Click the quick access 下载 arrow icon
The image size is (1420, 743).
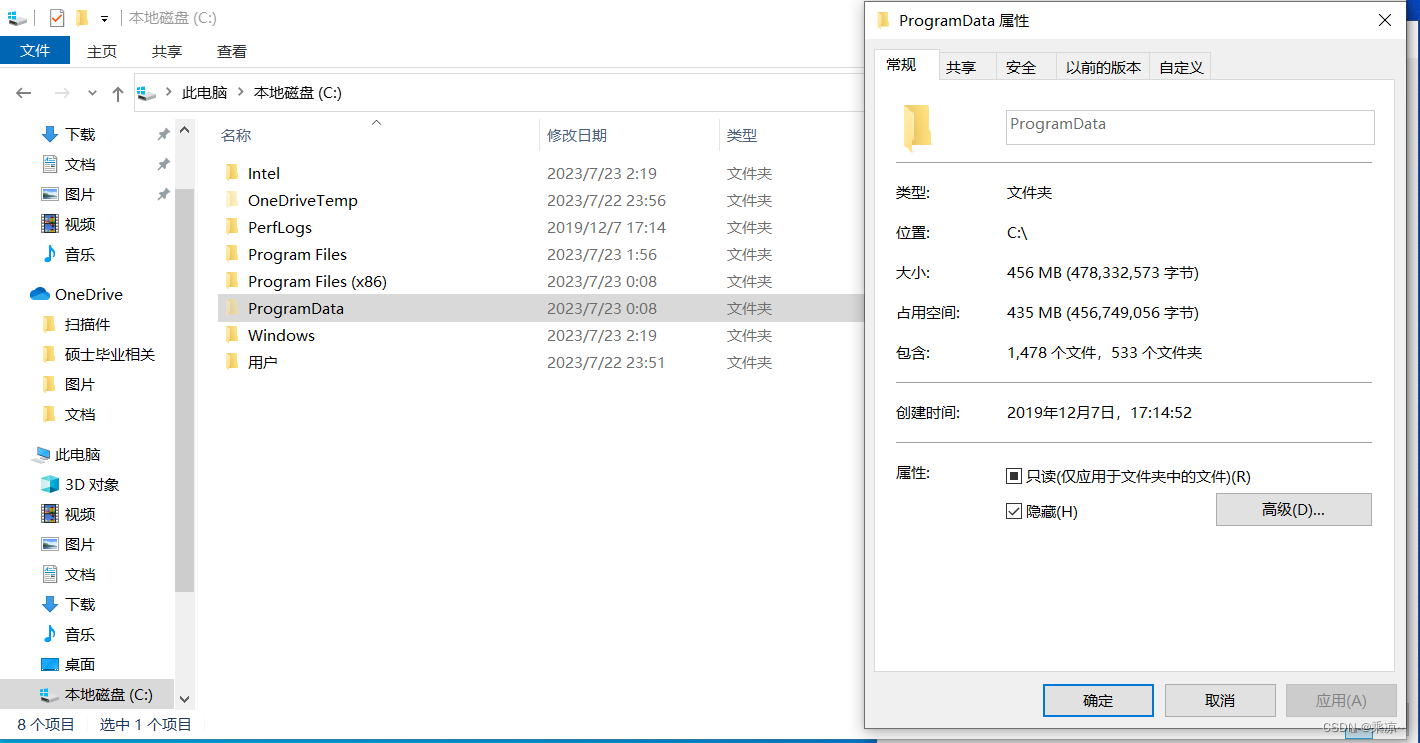pos(50,134)
